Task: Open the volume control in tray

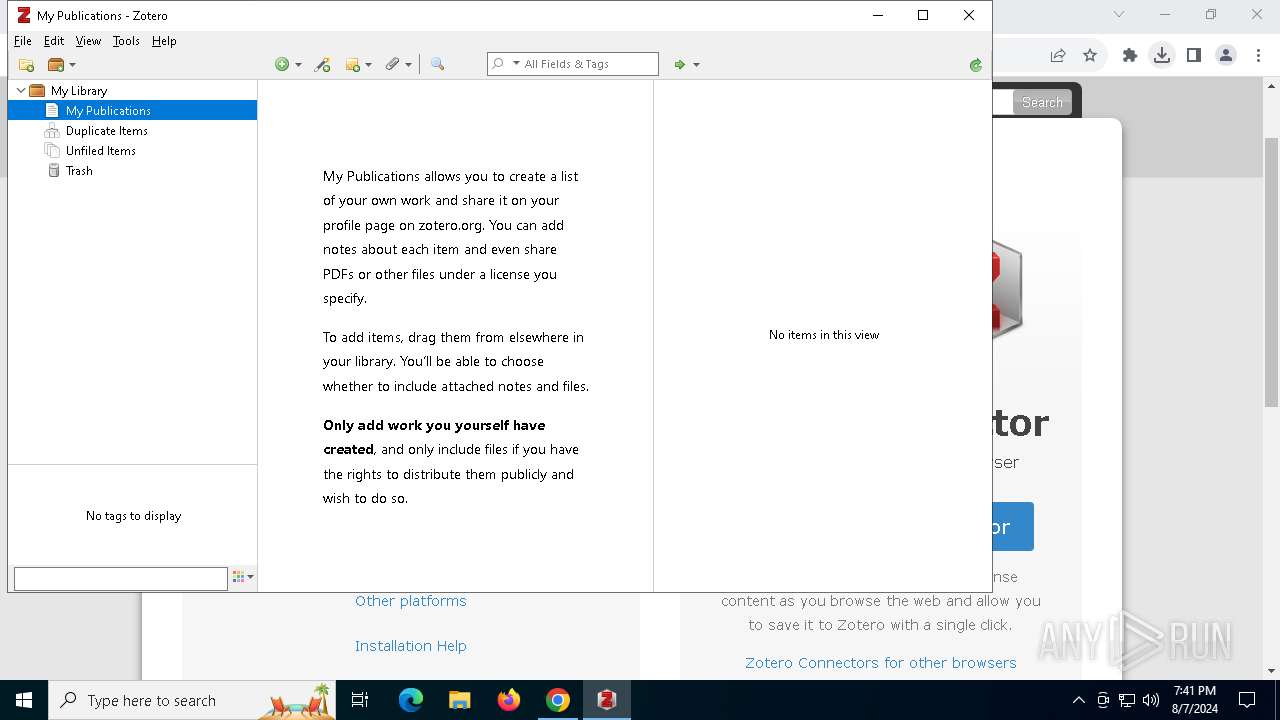Action: click(x=1151, y=700)
